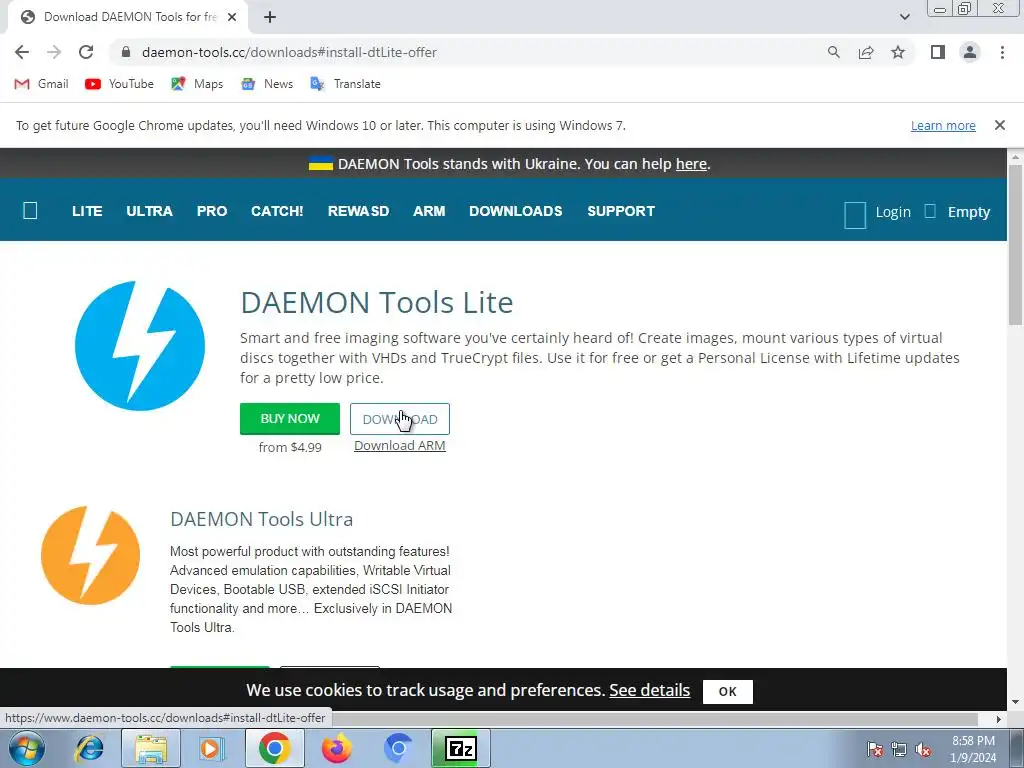
Task: Click the scroll down arrow of page scrollbar
Action: [1016, 702]
